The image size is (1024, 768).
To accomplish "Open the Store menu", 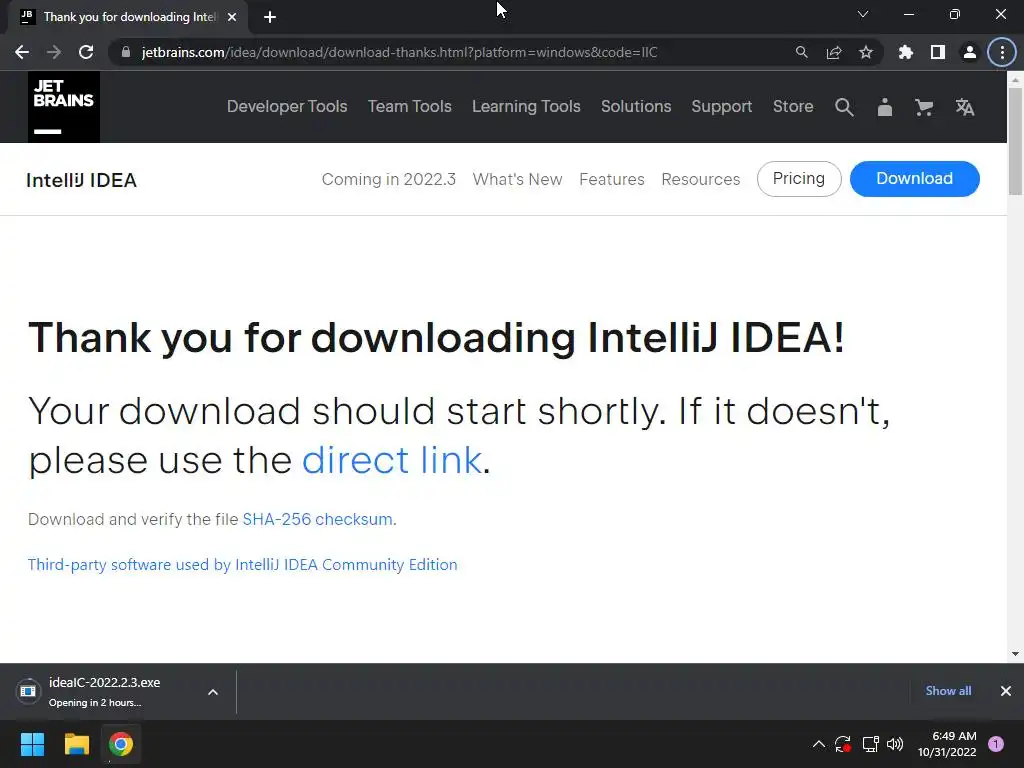I will pos(793,106).
